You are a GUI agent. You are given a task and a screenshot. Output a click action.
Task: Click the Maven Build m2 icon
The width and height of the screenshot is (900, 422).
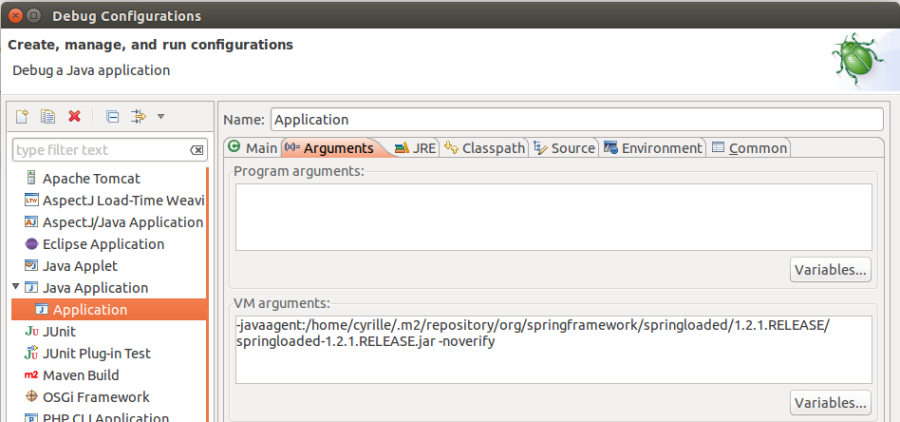click(31, 375)
